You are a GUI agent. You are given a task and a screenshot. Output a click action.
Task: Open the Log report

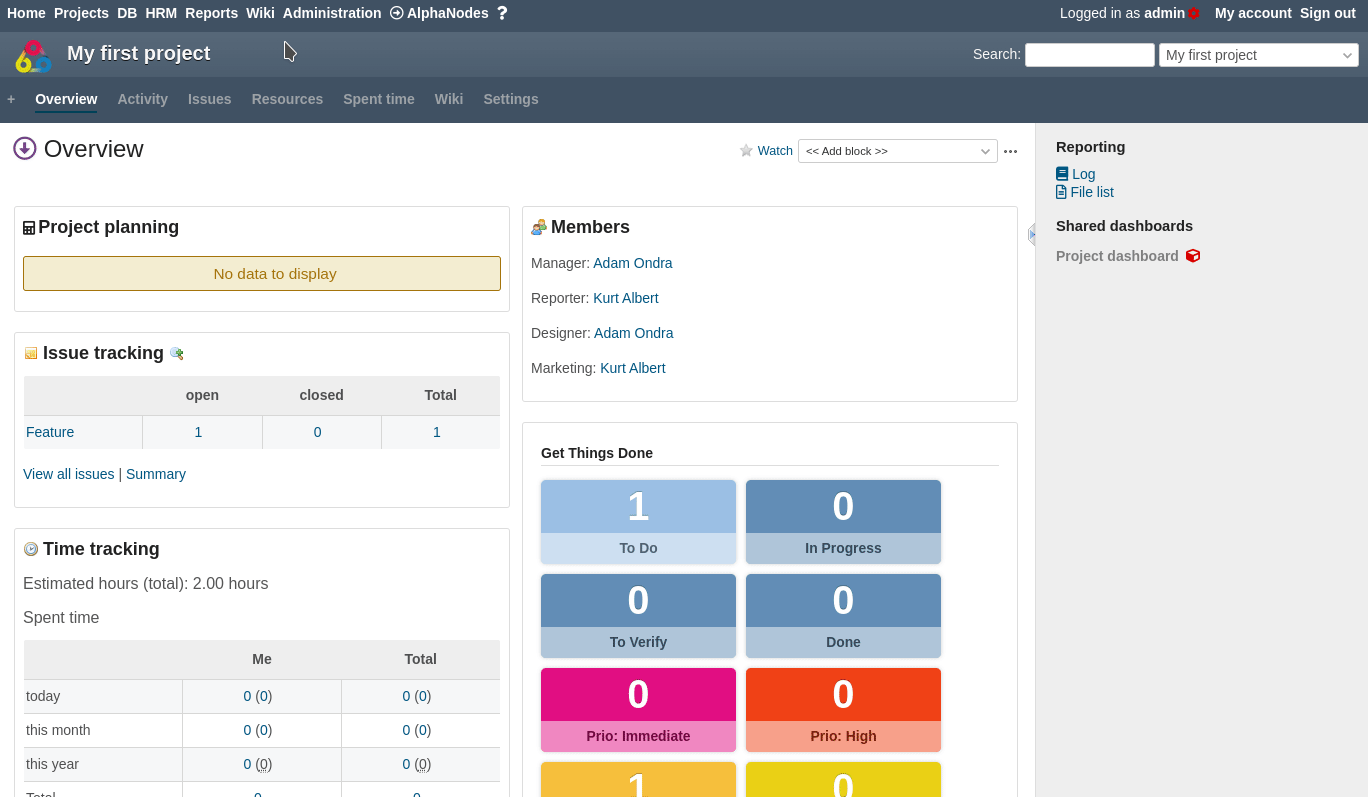tap(1081, 173)
